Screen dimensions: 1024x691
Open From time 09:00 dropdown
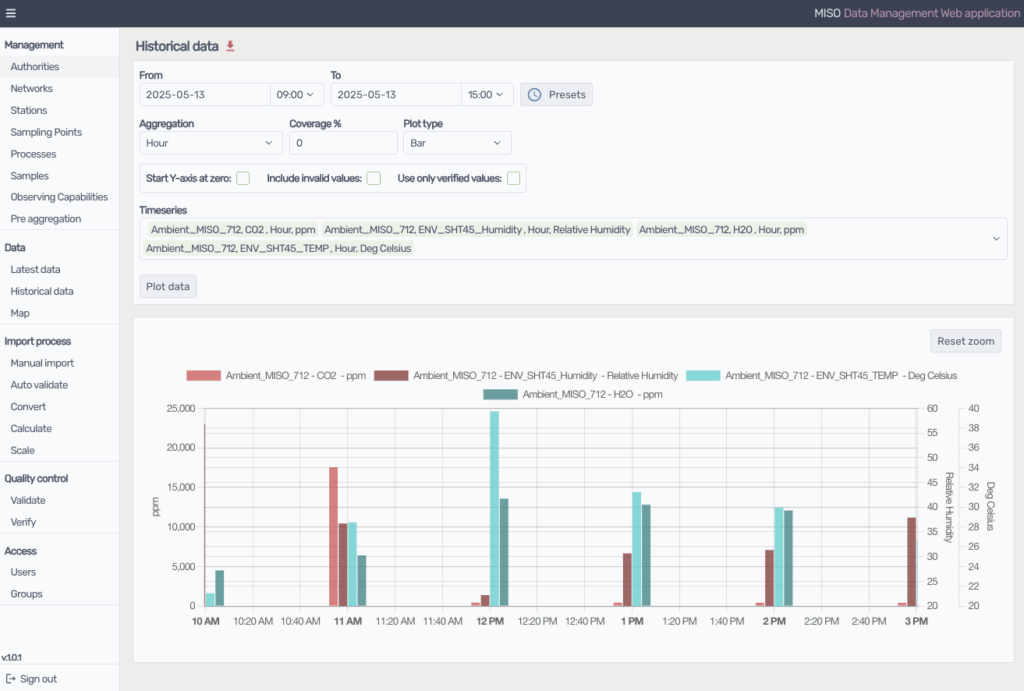coord(296,94)
